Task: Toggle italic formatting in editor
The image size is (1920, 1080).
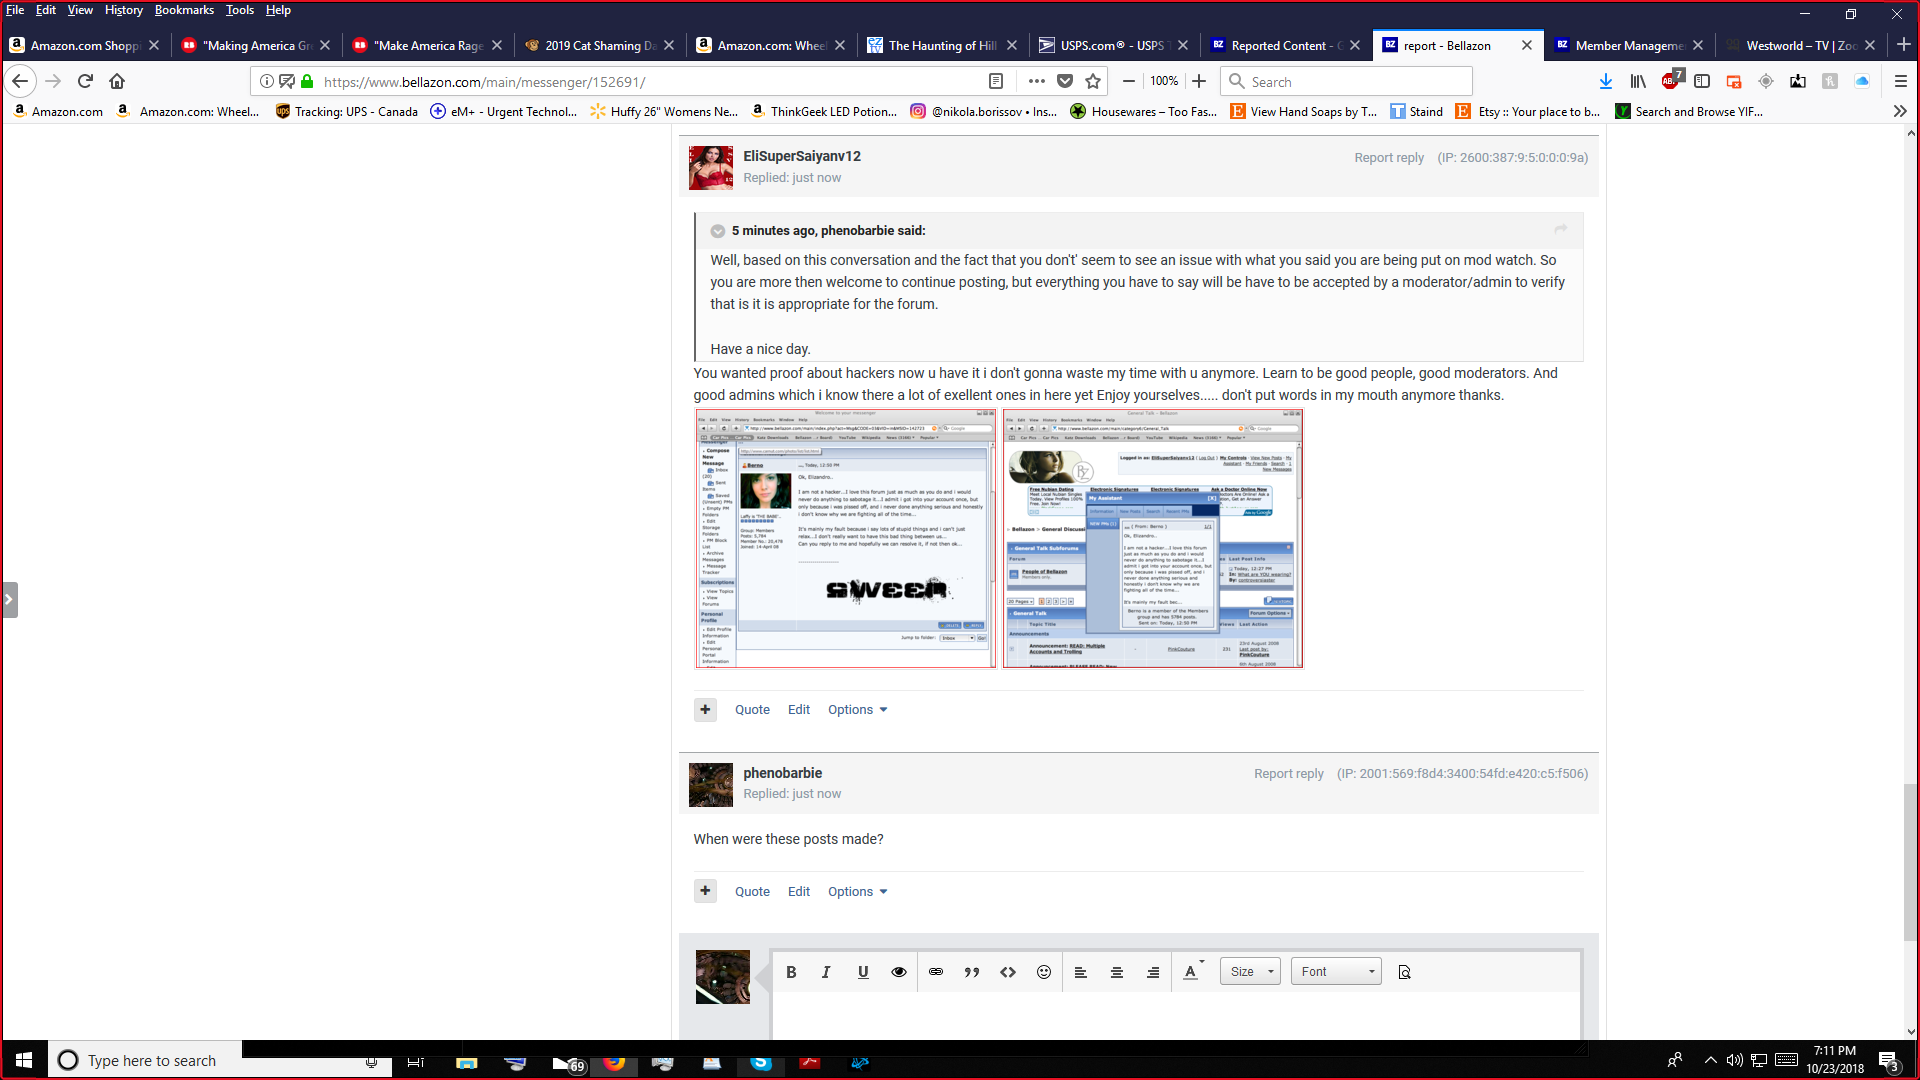Action: [x=826, y=972]
